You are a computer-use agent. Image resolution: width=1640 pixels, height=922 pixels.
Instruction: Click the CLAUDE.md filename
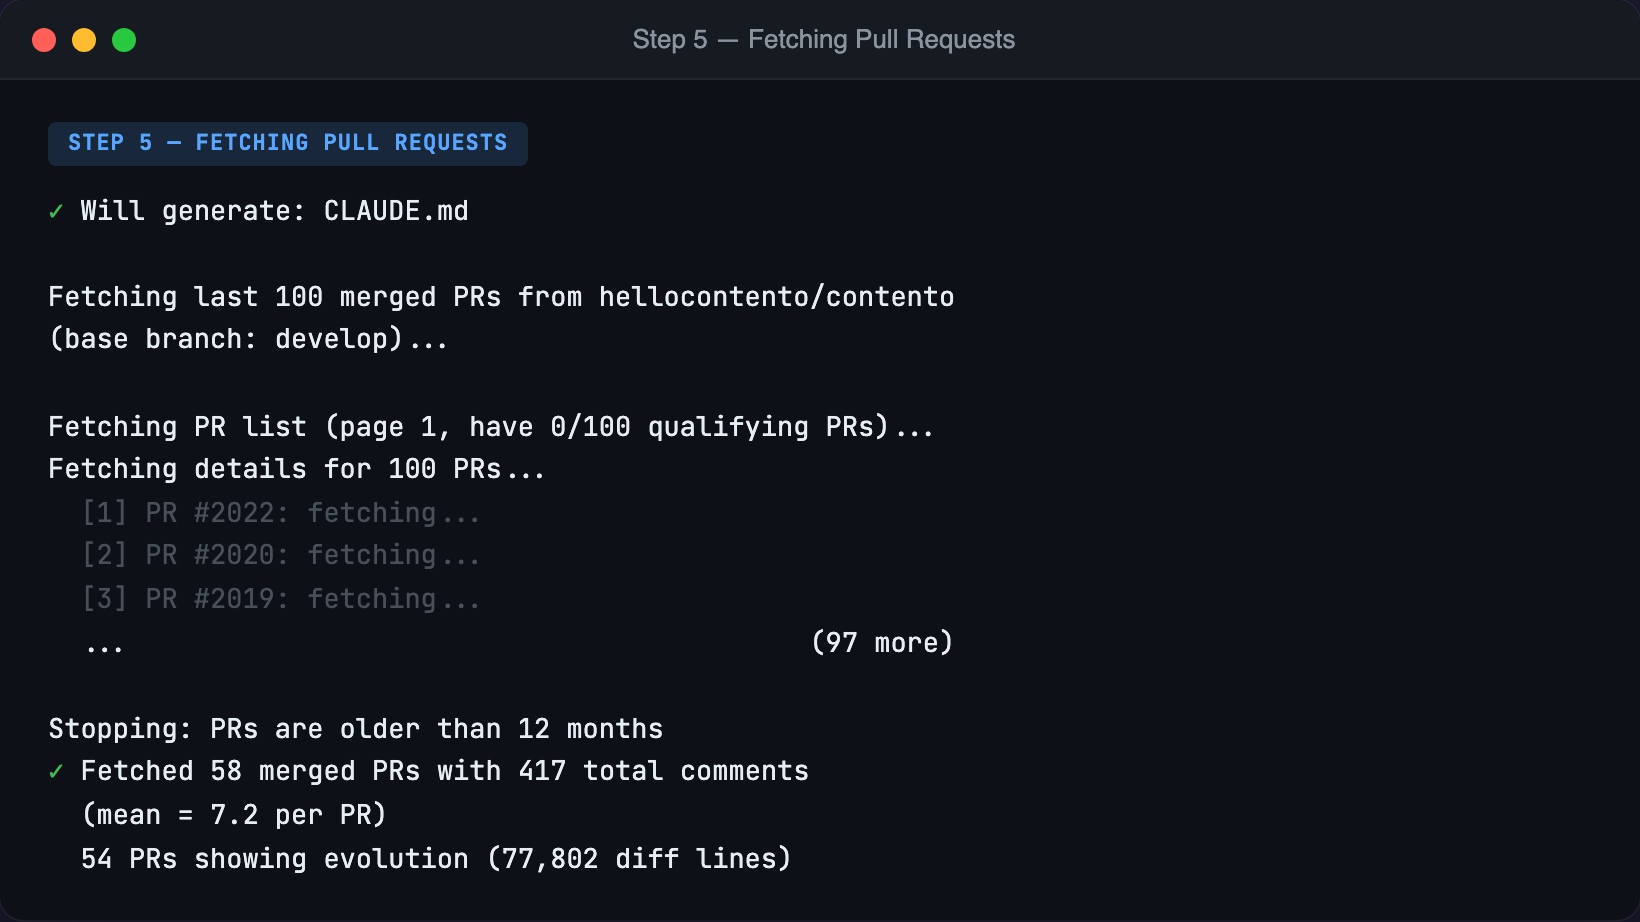(396, 210)
